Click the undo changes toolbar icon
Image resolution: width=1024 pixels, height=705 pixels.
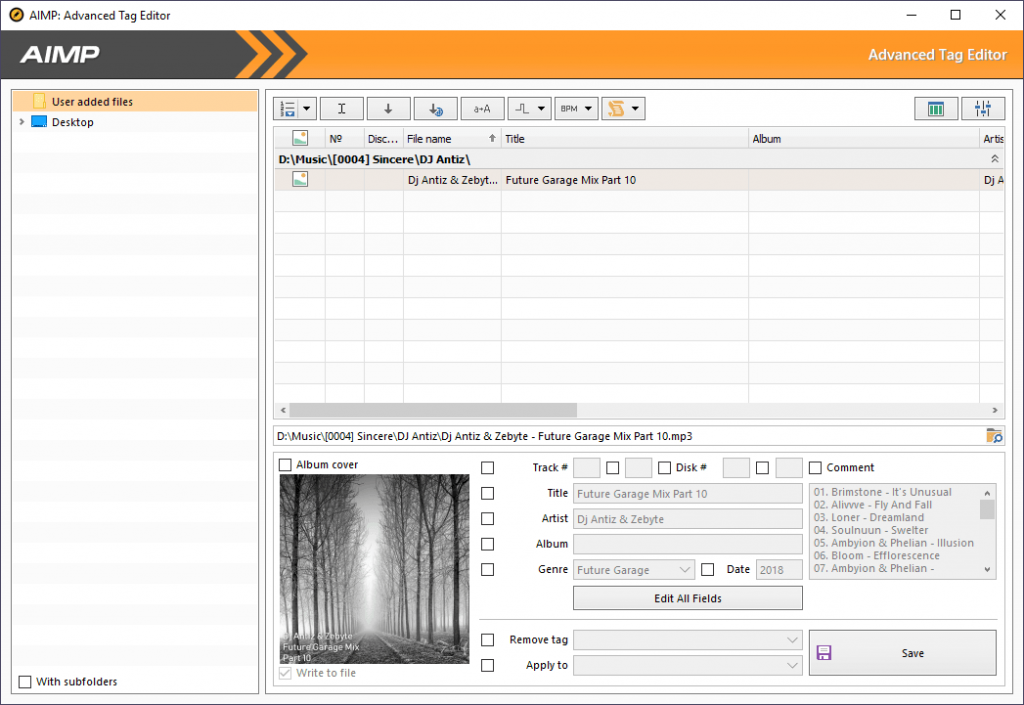(618, 108)
